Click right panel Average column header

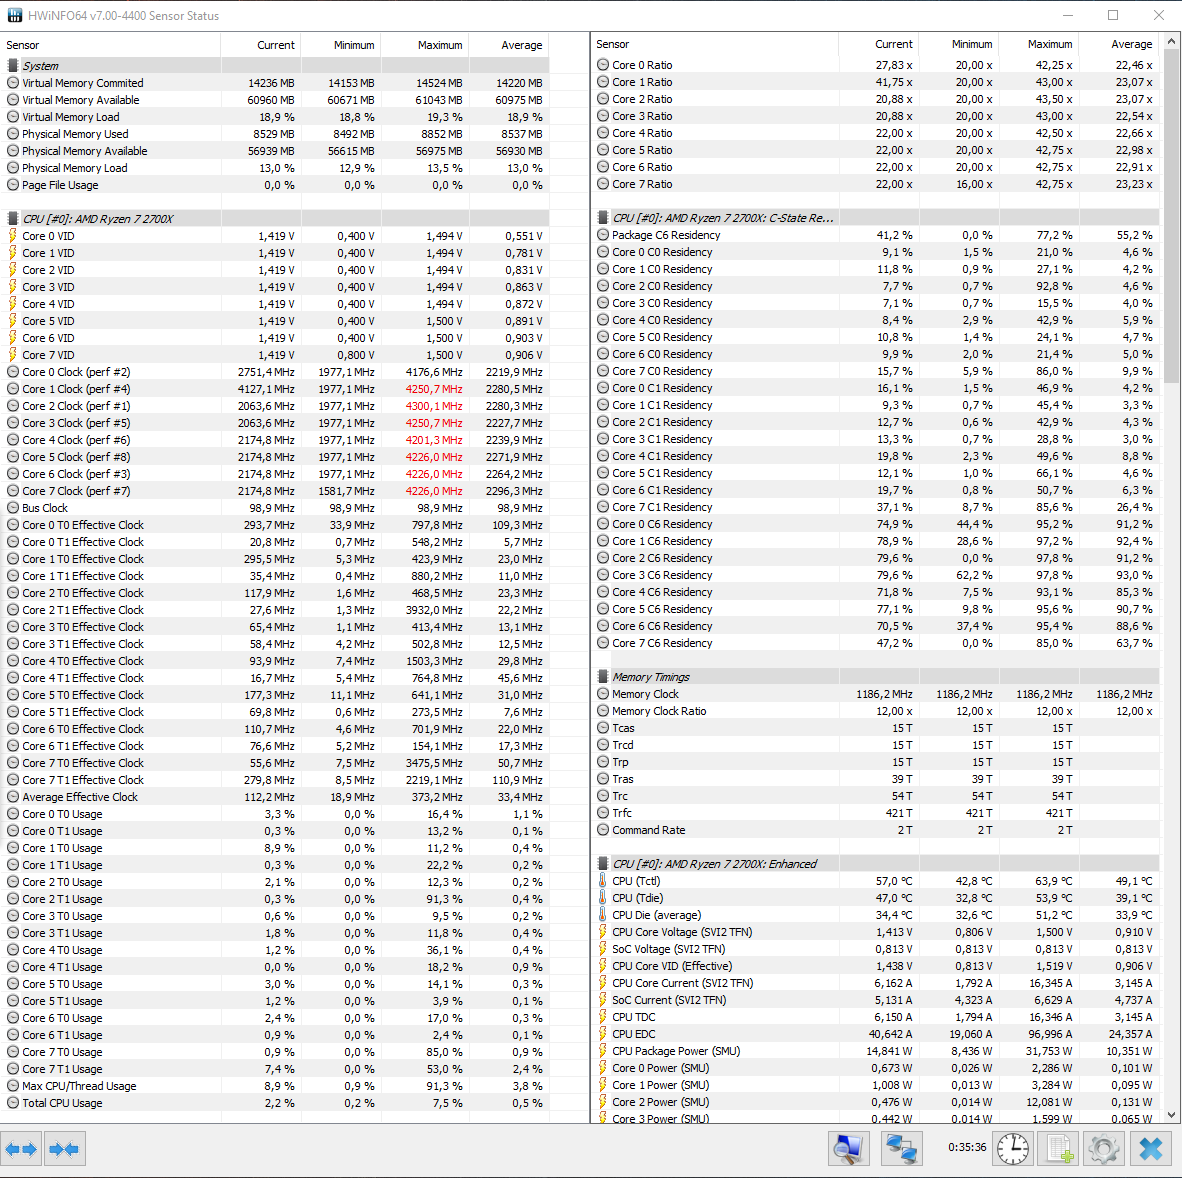1119,44
